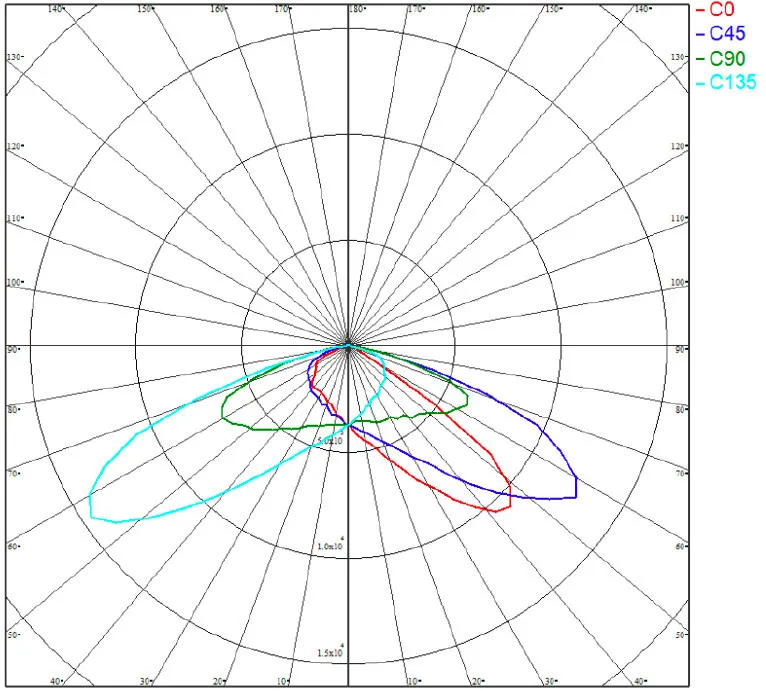The width and height of the screenshot is (766, 691).
Task: Click the C0 legend label
Action: 723,9
